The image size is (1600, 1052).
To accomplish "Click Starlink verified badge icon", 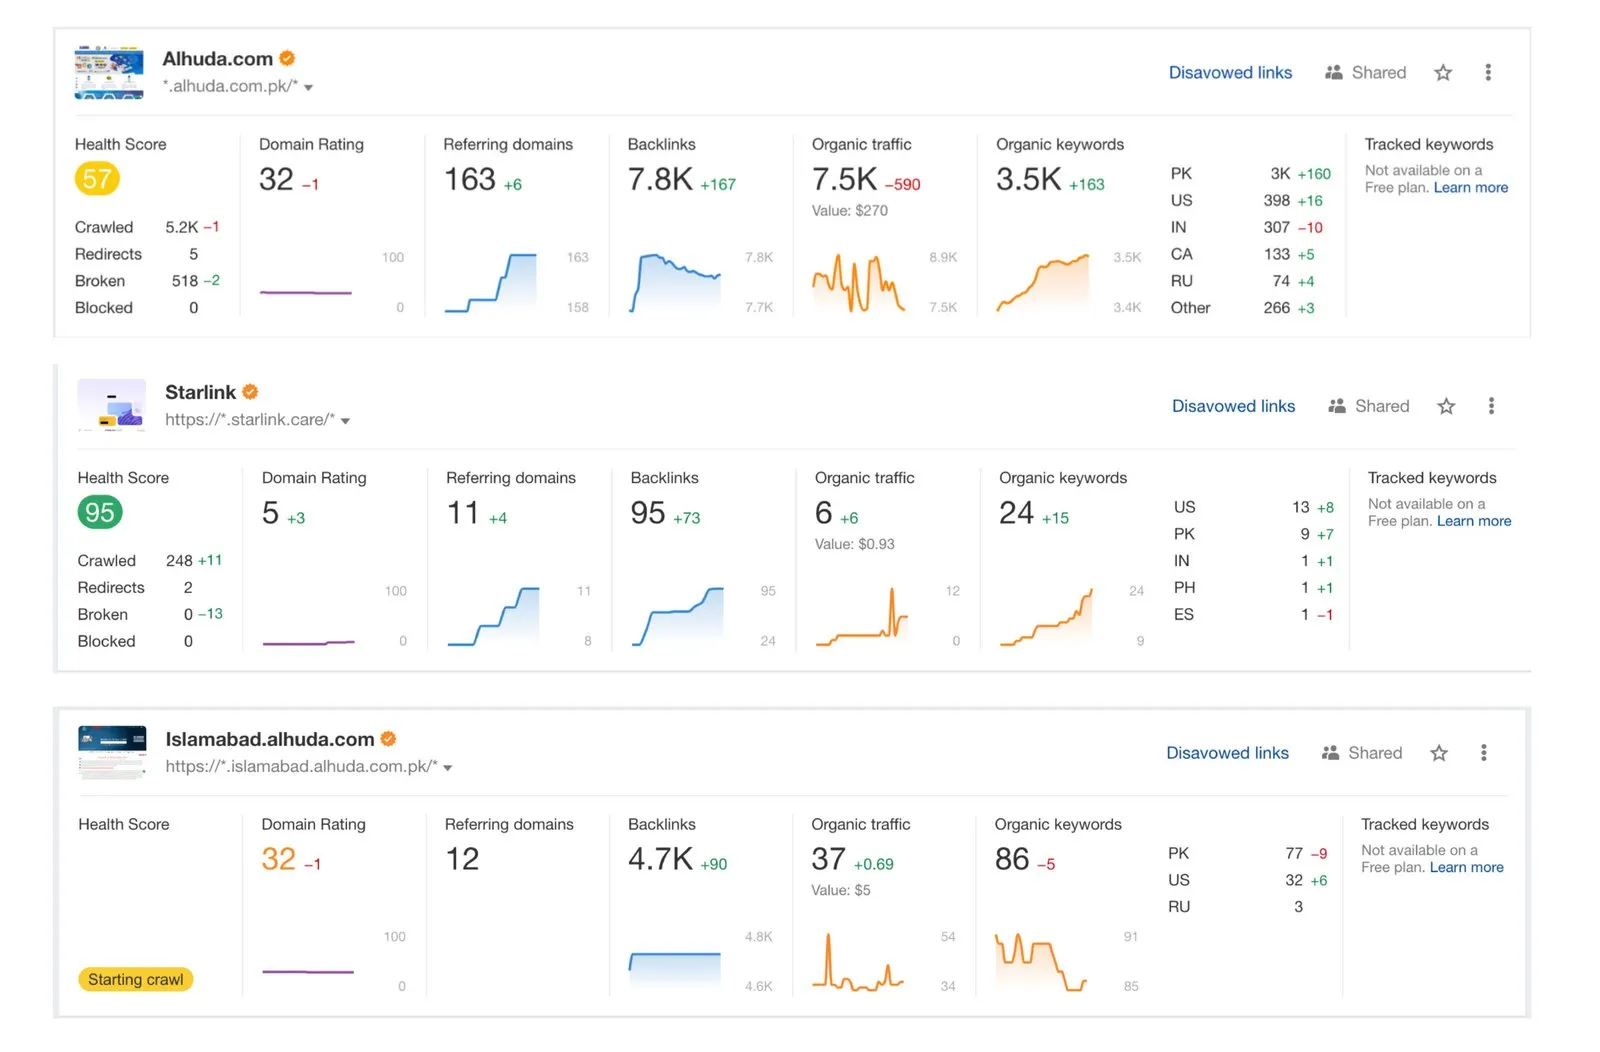I will pos(250,392).
